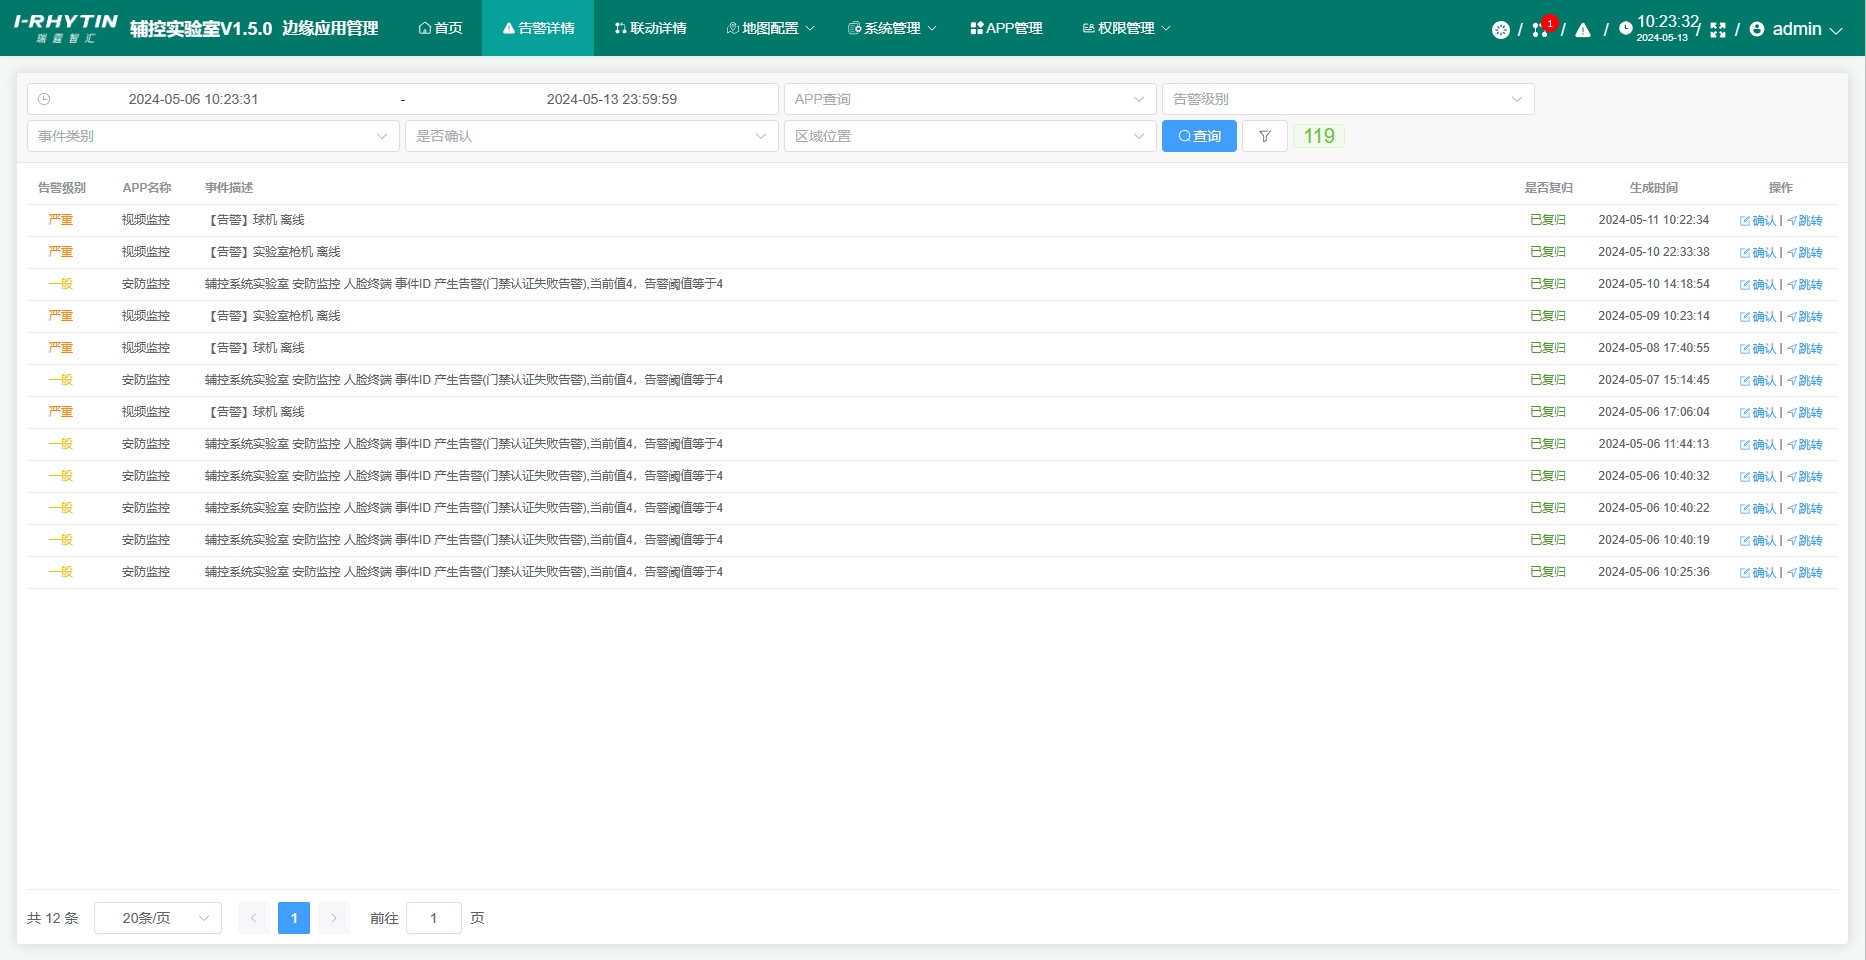Click previous page arrow in pagination
The height and width of the screenshot is (960, 1866).
(x=254, y=918)
